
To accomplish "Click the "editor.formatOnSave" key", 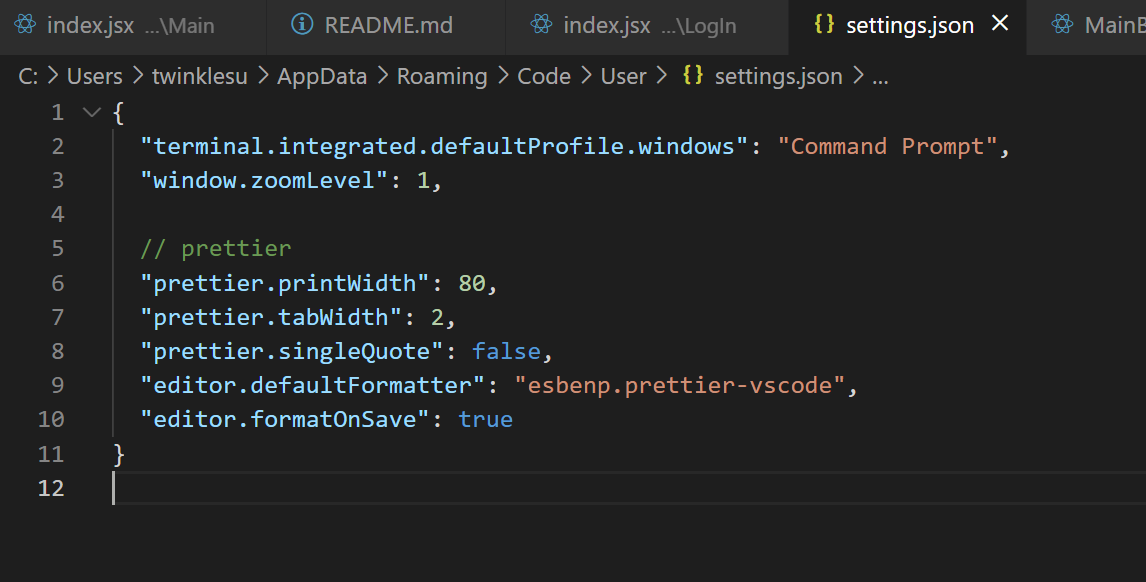I will [x=284, y=419].
